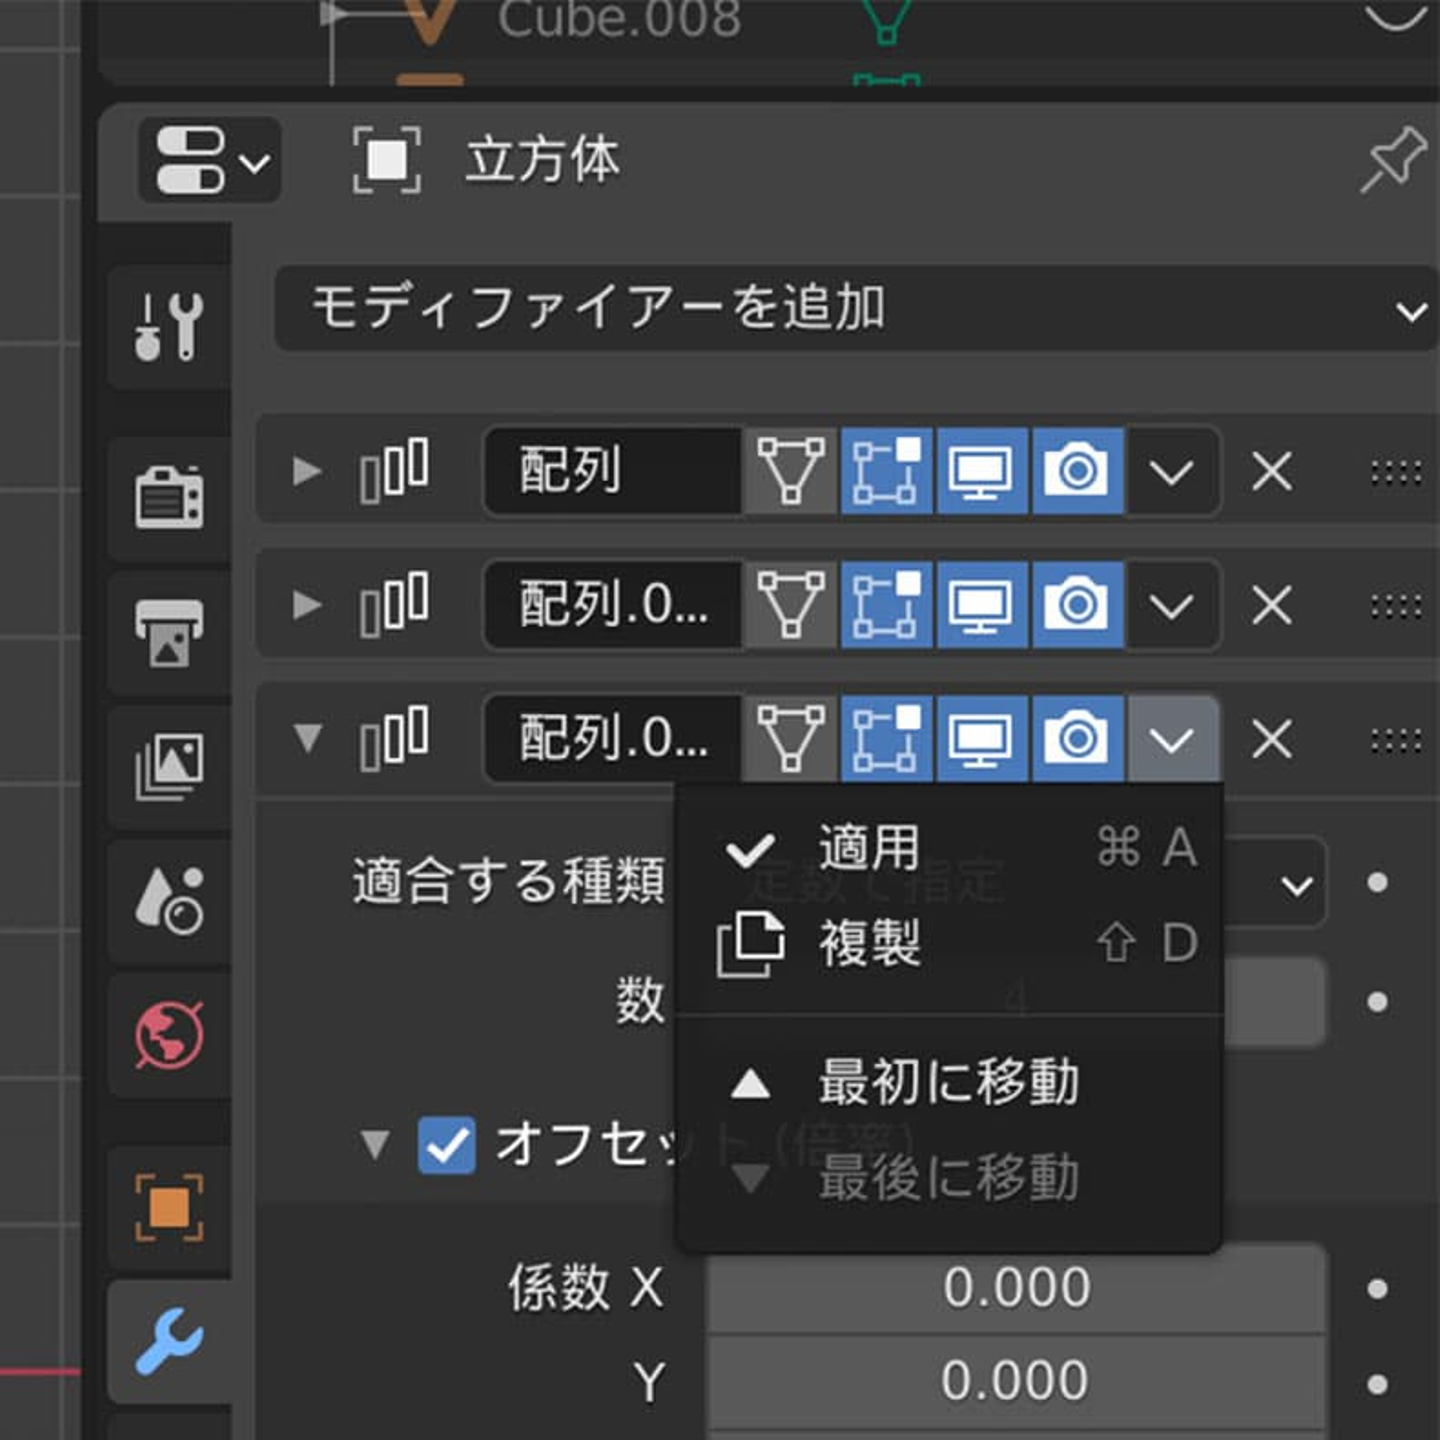Open the properties editor type dropdown
Image resolution: width=1440 pixels, height=1440 pixels.
[210, 160]
